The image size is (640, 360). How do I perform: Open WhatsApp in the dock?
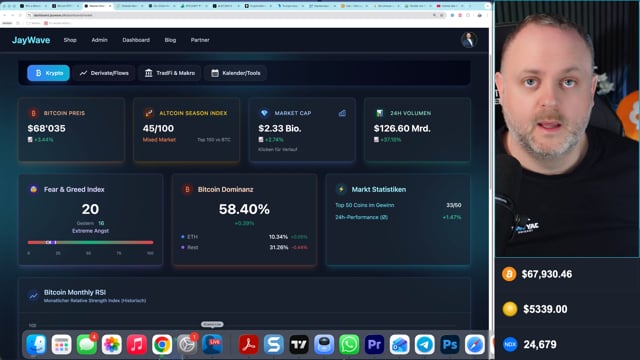click(x=349, y=345)
